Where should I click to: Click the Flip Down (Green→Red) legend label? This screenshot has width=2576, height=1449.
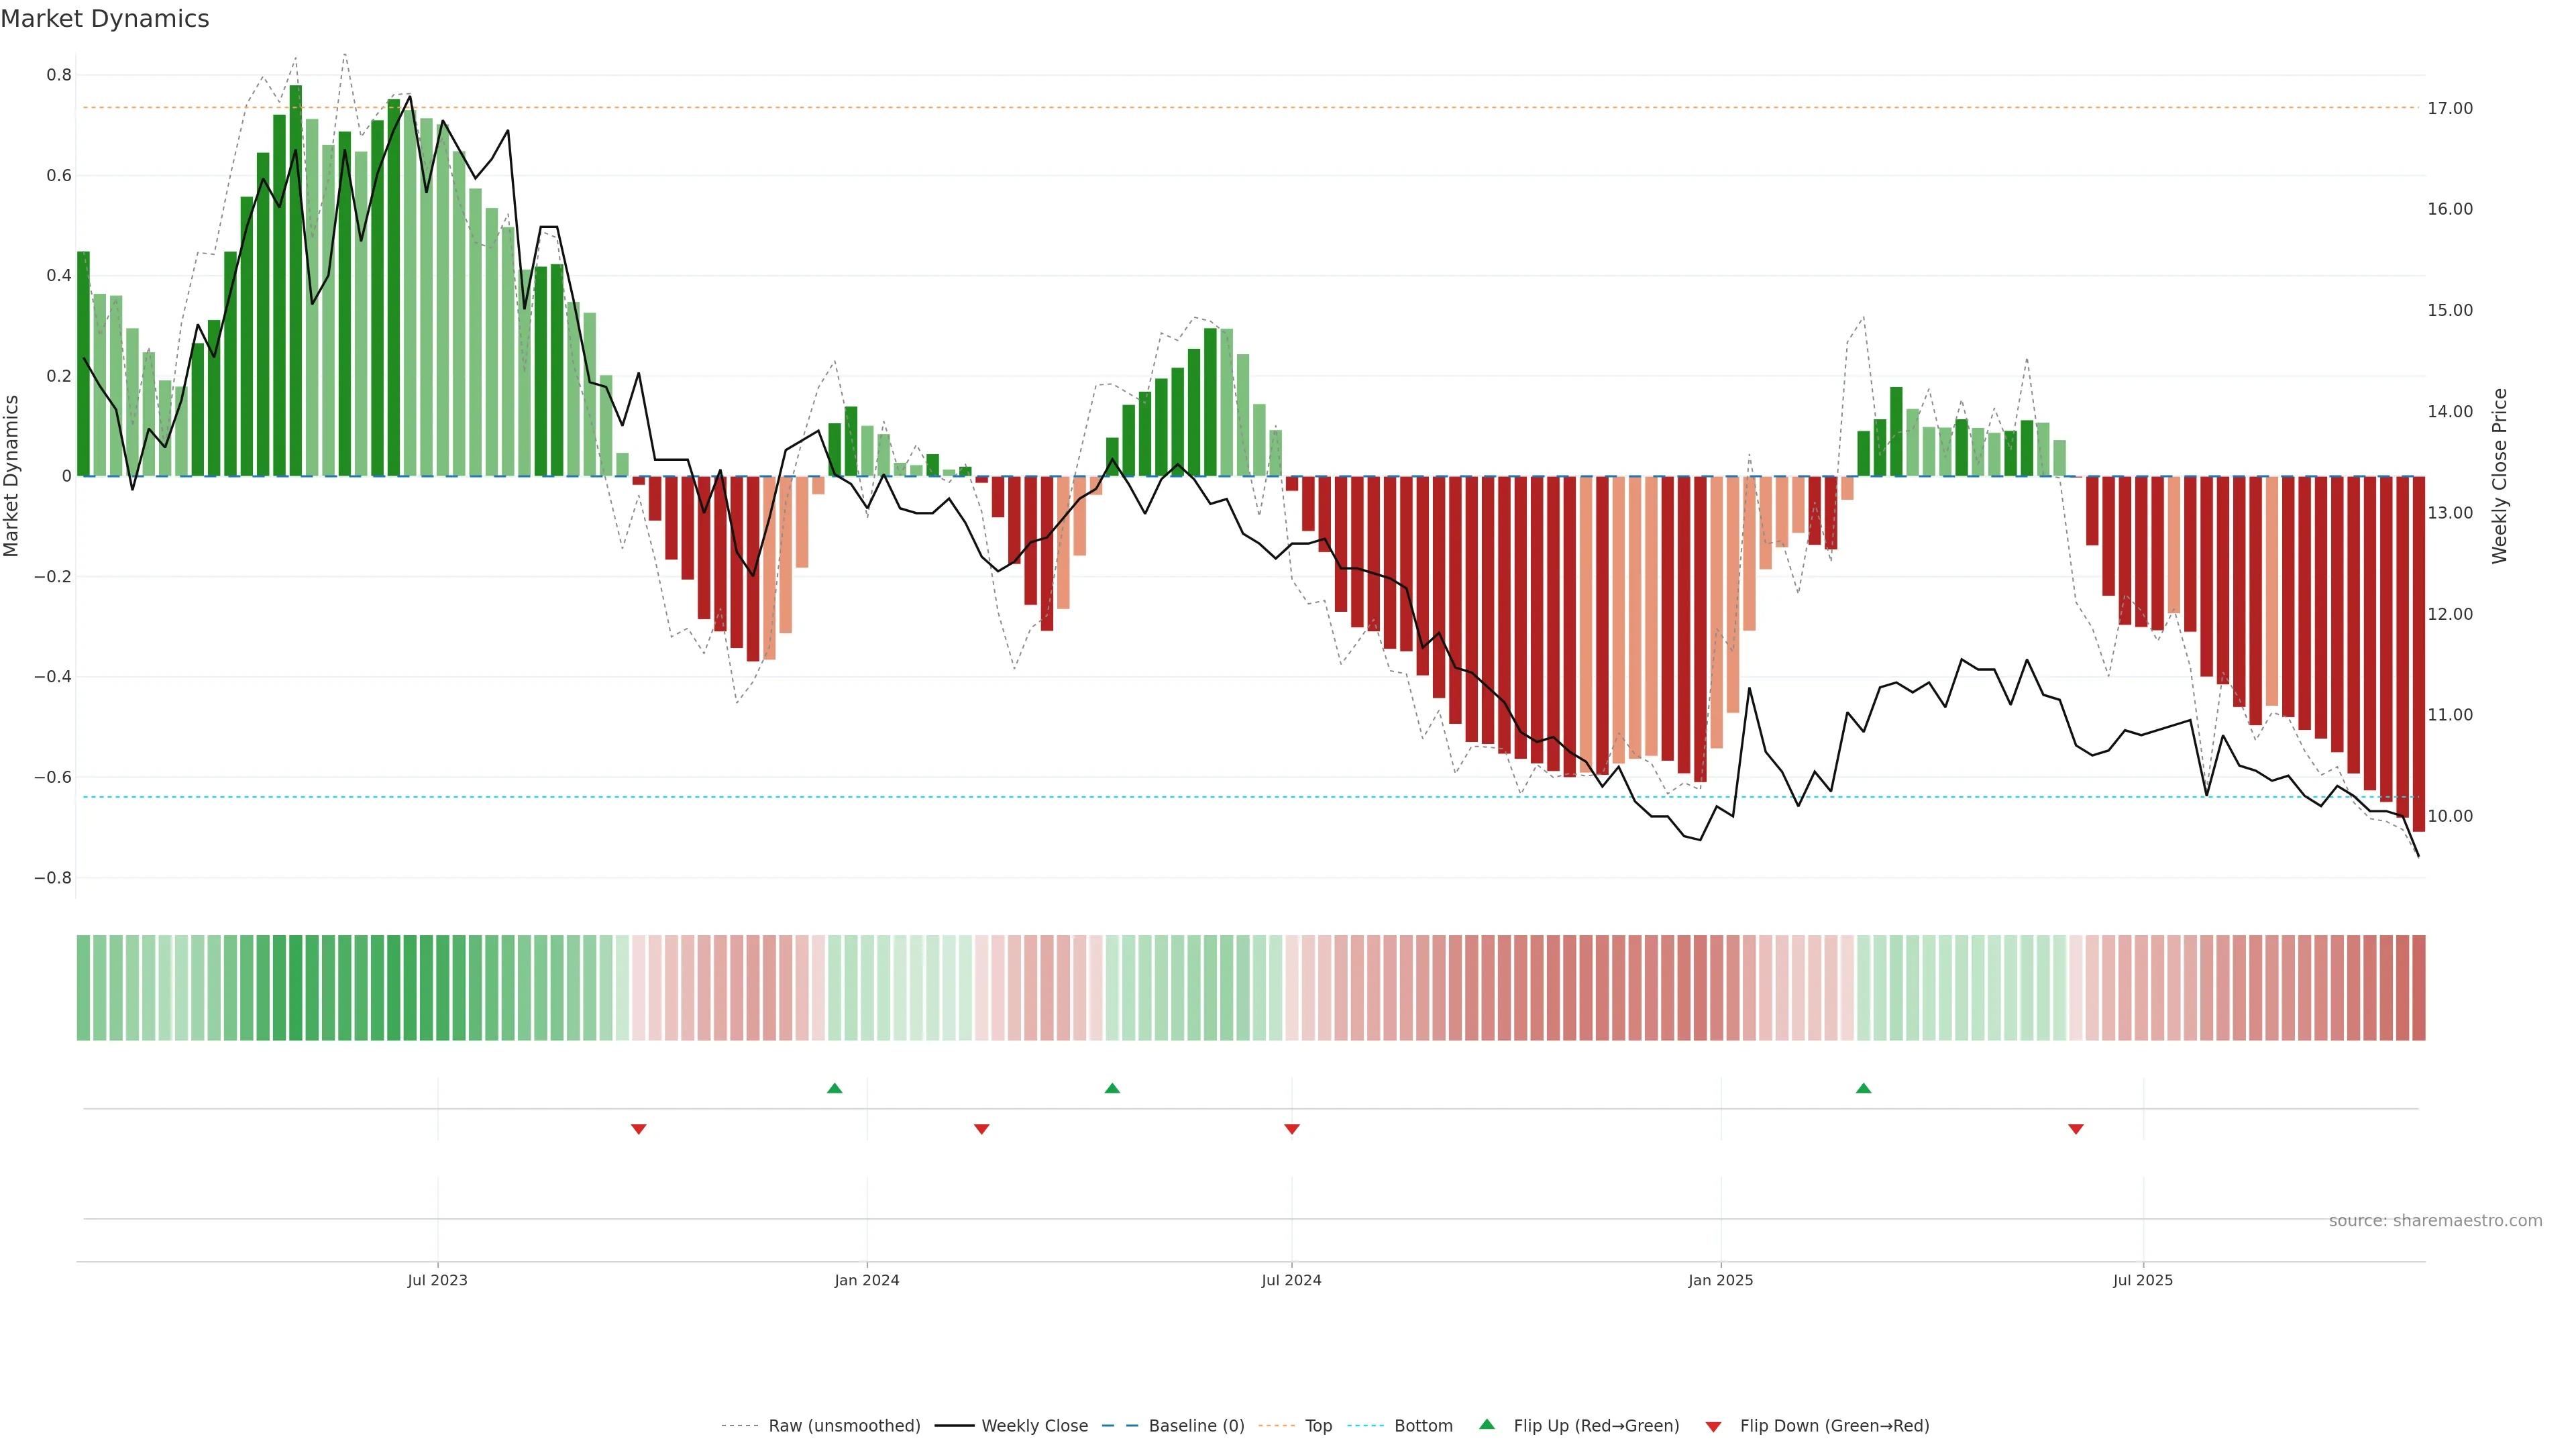1834,1426
